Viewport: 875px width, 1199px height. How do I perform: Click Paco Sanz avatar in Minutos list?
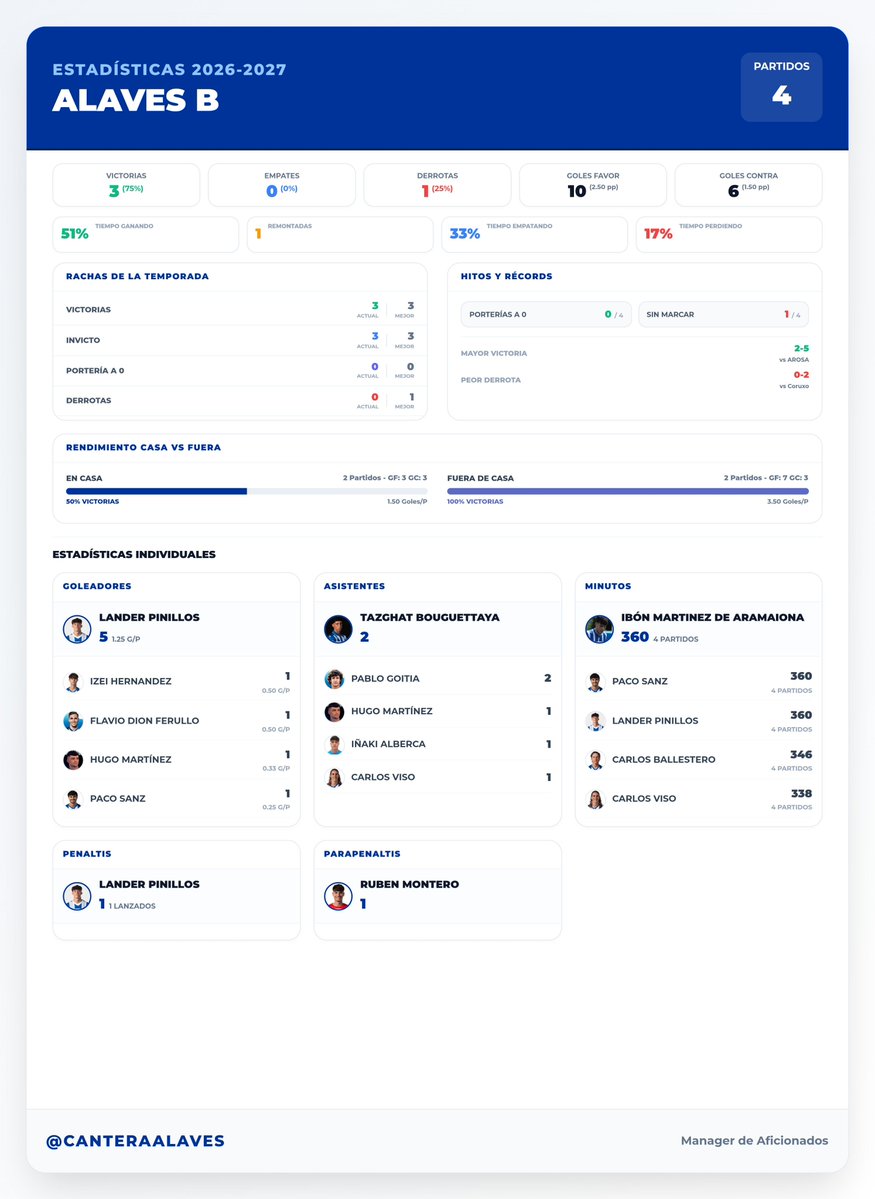(x=595, y=681)
